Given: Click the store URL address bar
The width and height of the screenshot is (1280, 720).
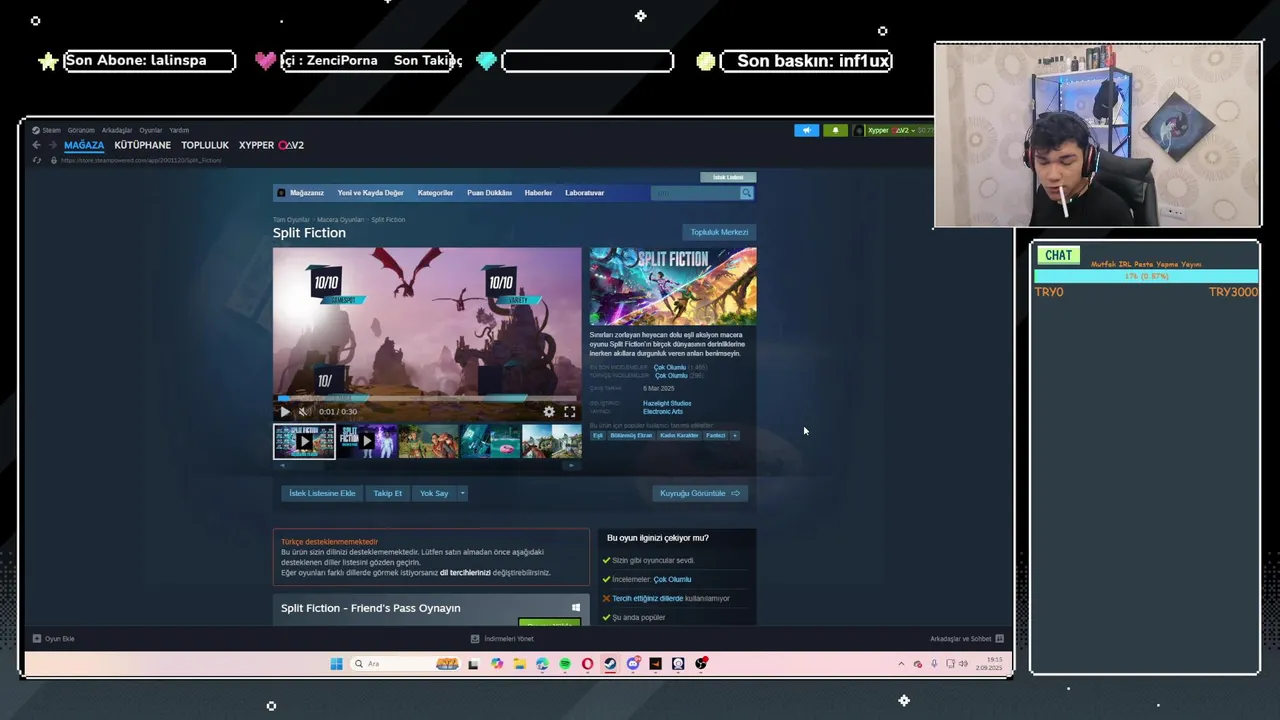Looking at the screenshot, I should 140,160.
